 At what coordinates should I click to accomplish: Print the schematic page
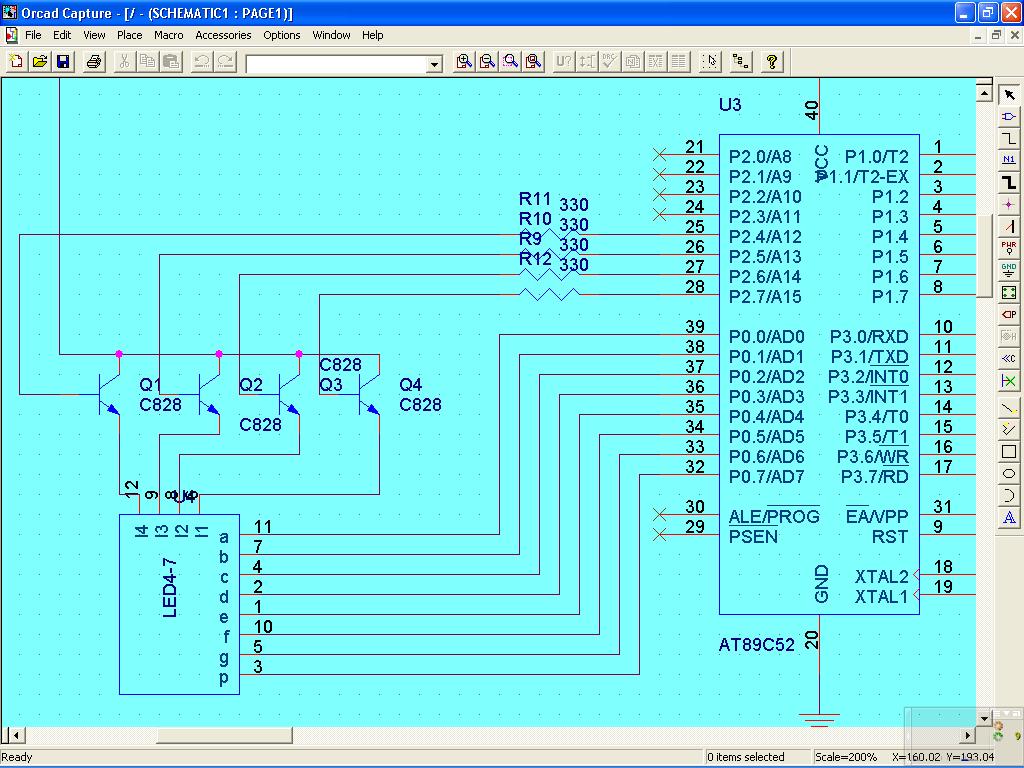(x=94, y=61)
